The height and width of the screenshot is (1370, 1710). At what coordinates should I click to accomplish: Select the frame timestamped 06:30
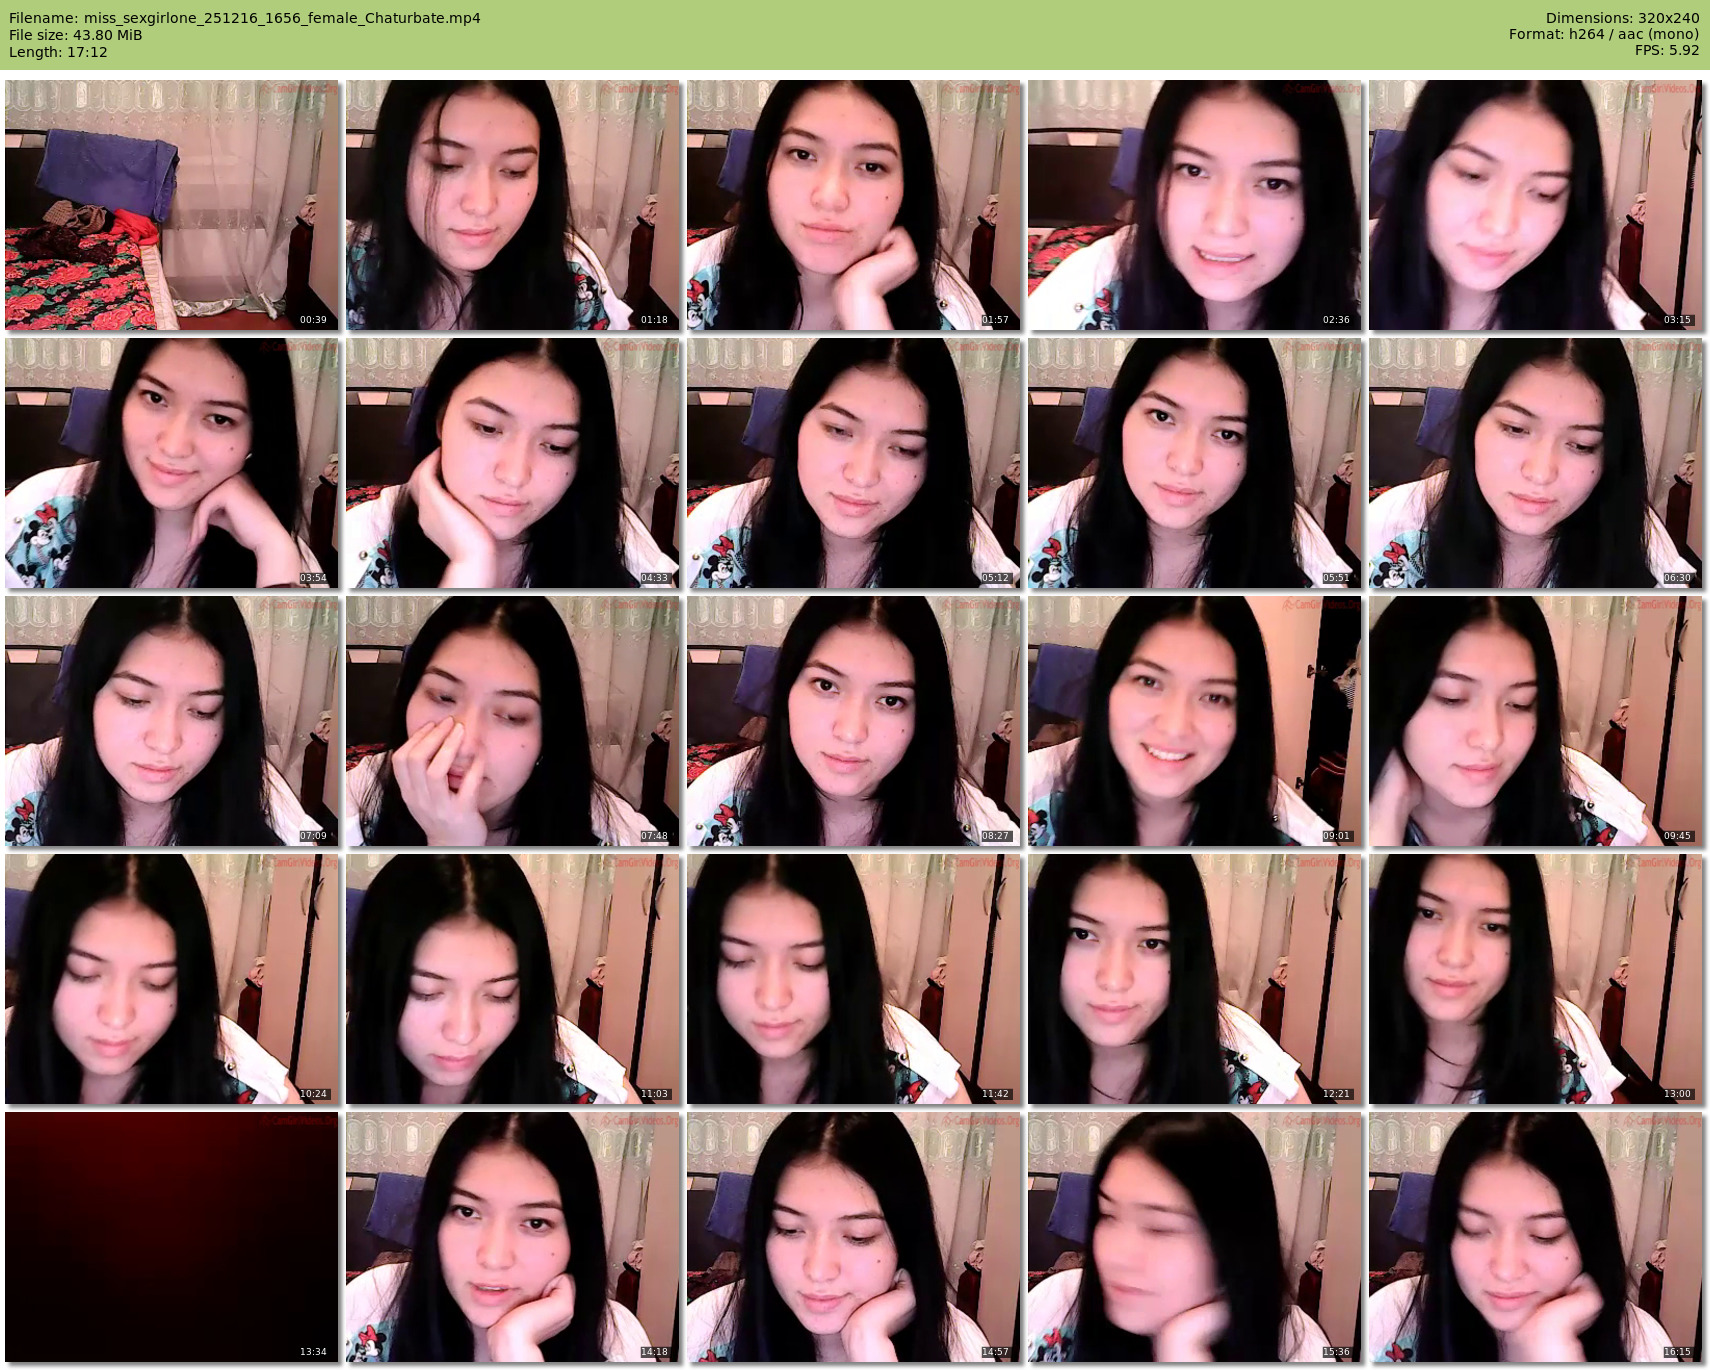pos(1535,463)
